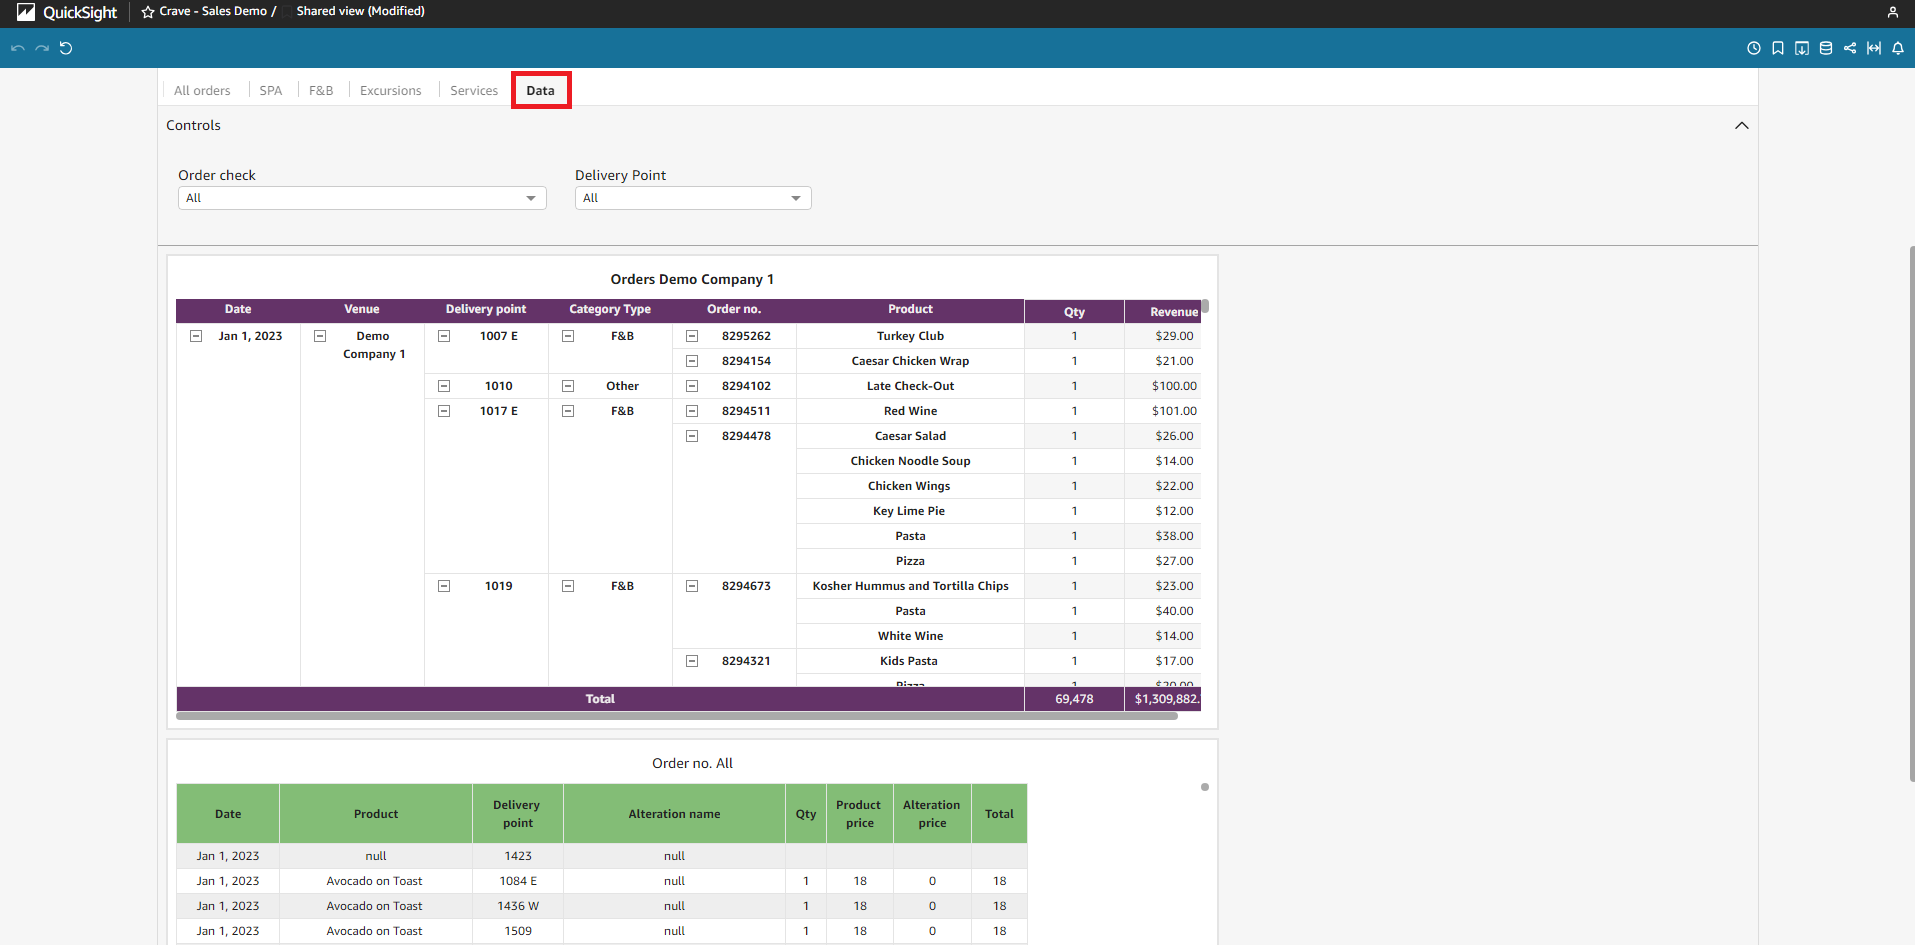The image size is (1915, 945).
Task: Click the Alteration name column header
Action: tap(675, 814)
